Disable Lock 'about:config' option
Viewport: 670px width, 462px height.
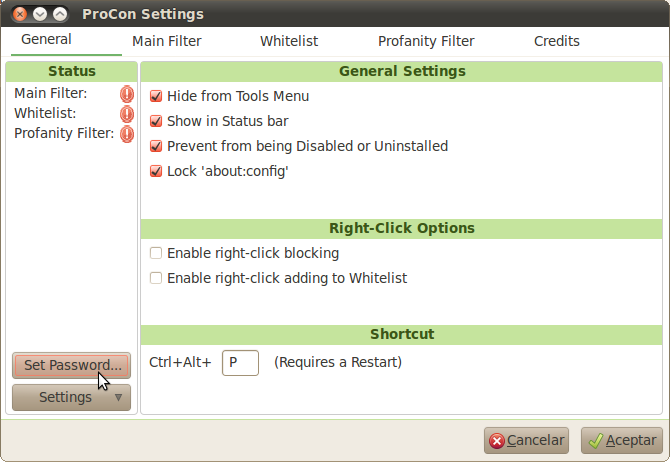pos(156,171)
